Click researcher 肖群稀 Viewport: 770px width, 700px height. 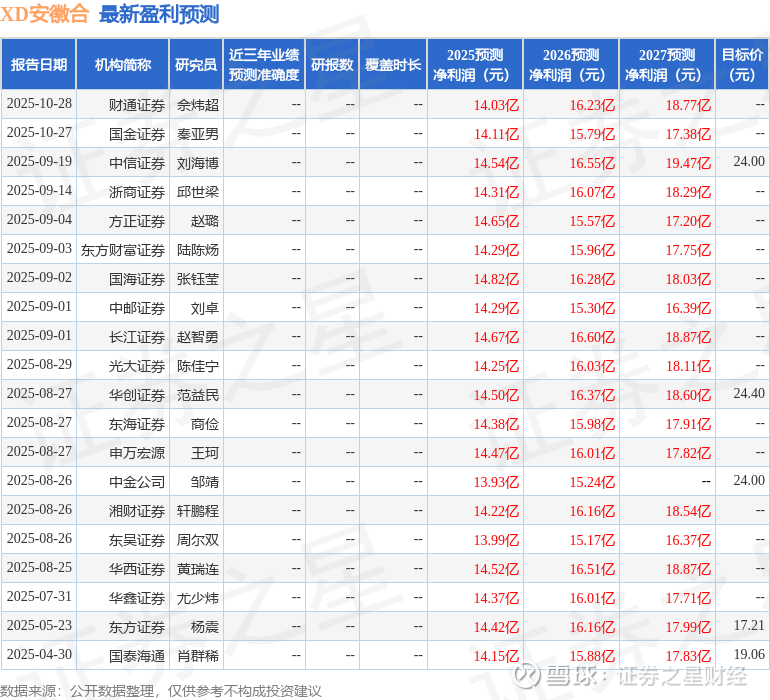click(x=198, y=655)
